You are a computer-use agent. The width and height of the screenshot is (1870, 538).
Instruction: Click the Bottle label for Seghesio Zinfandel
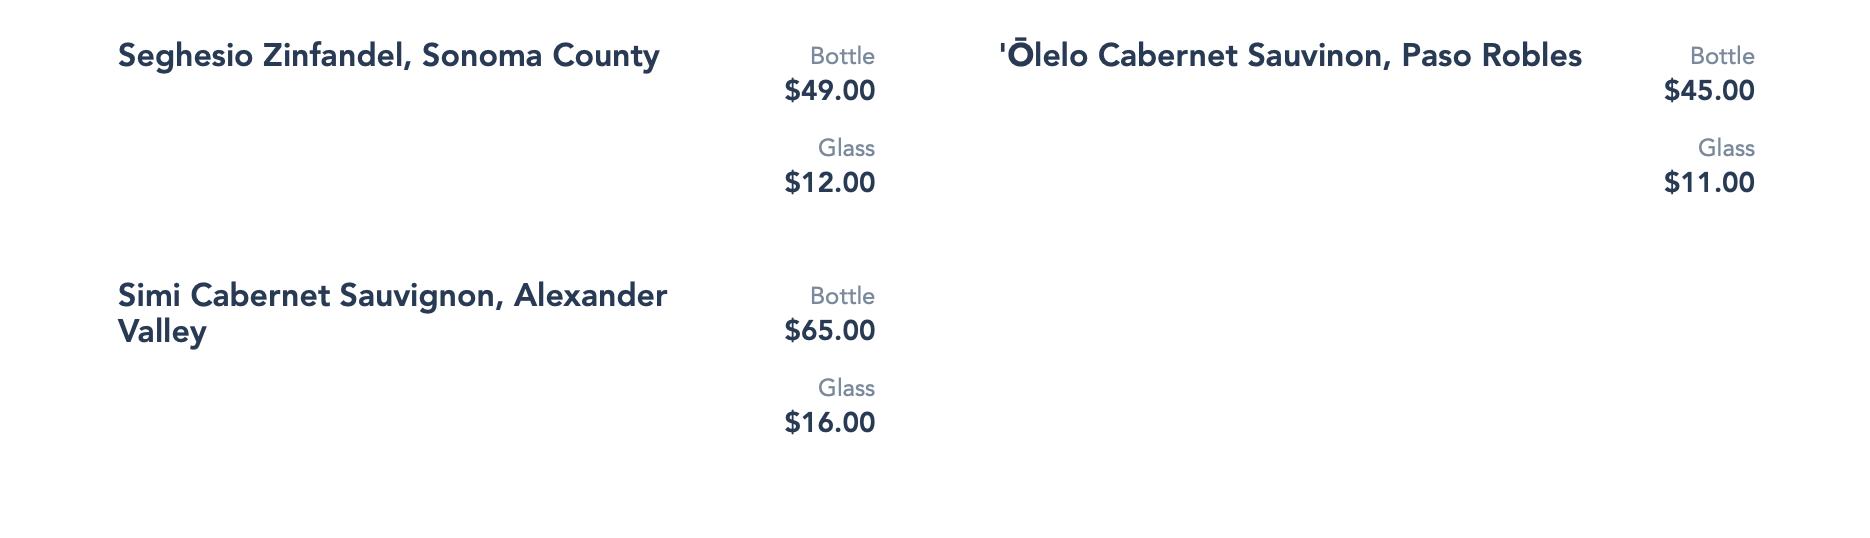click(842, 56)
